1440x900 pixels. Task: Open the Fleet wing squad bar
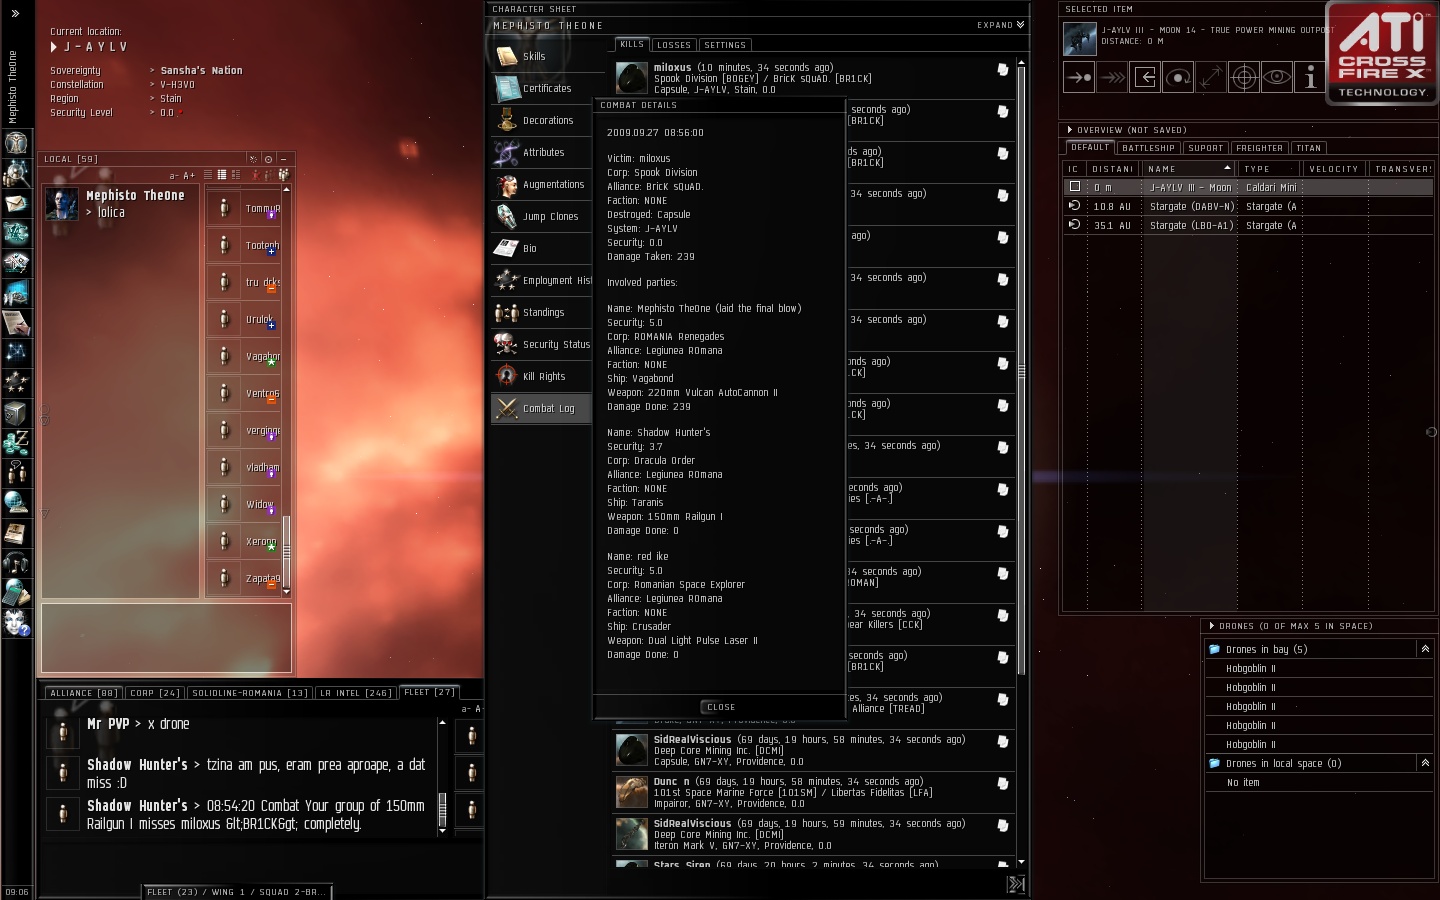[236, 892]
